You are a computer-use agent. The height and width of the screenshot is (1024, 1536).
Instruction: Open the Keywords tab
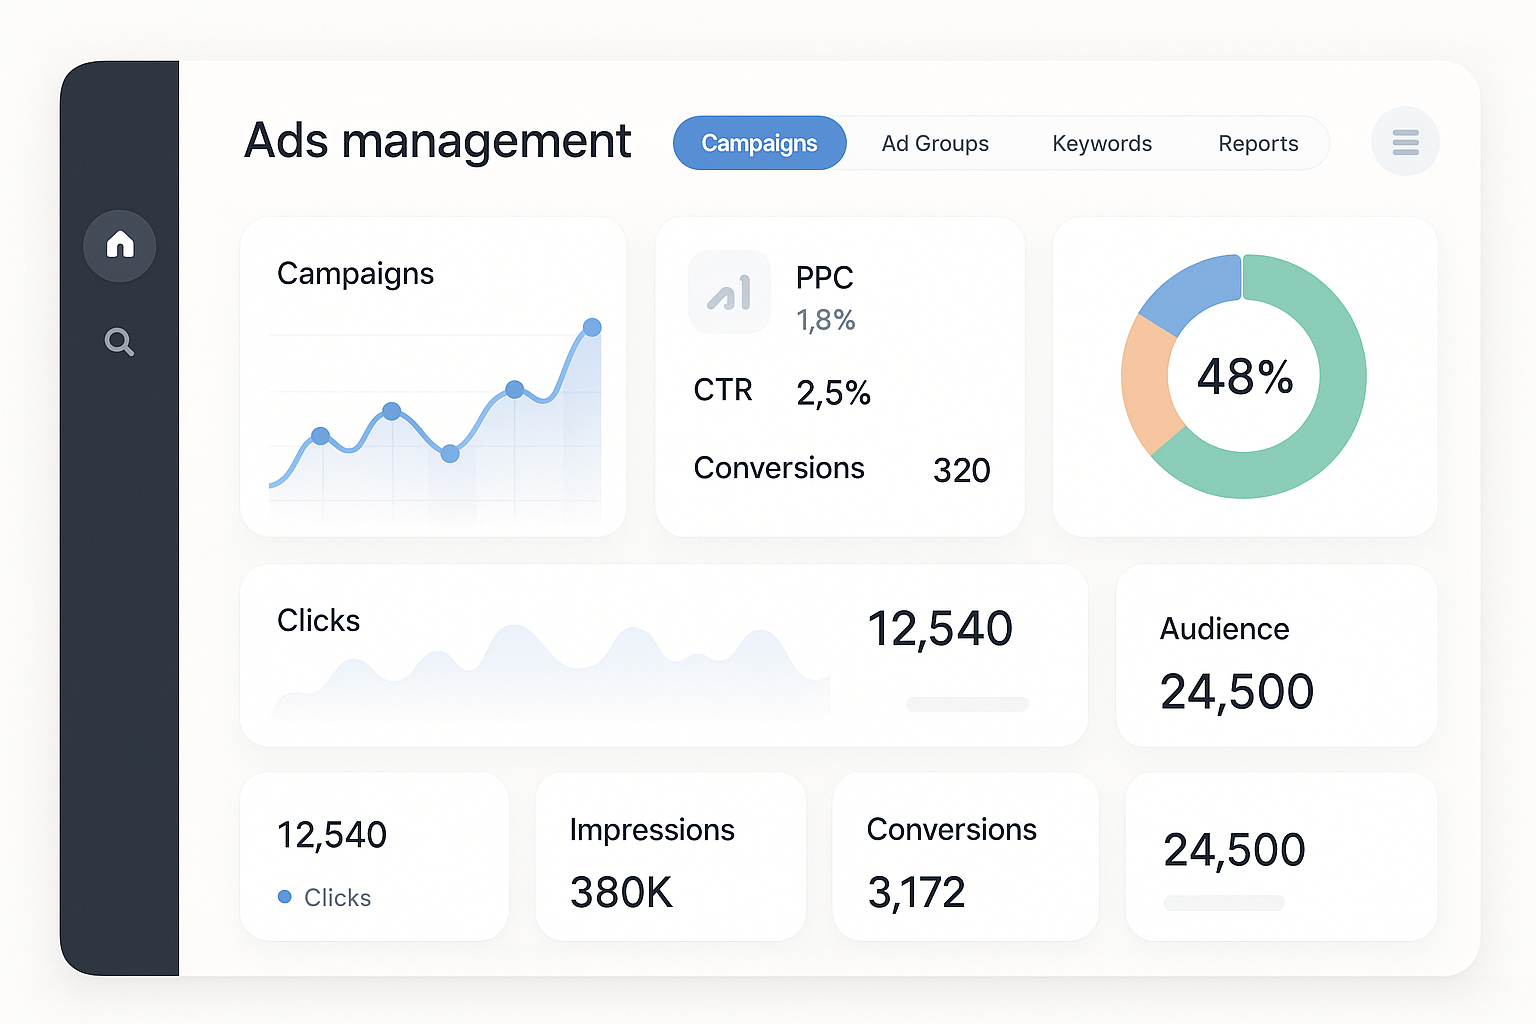point(1101,143)
